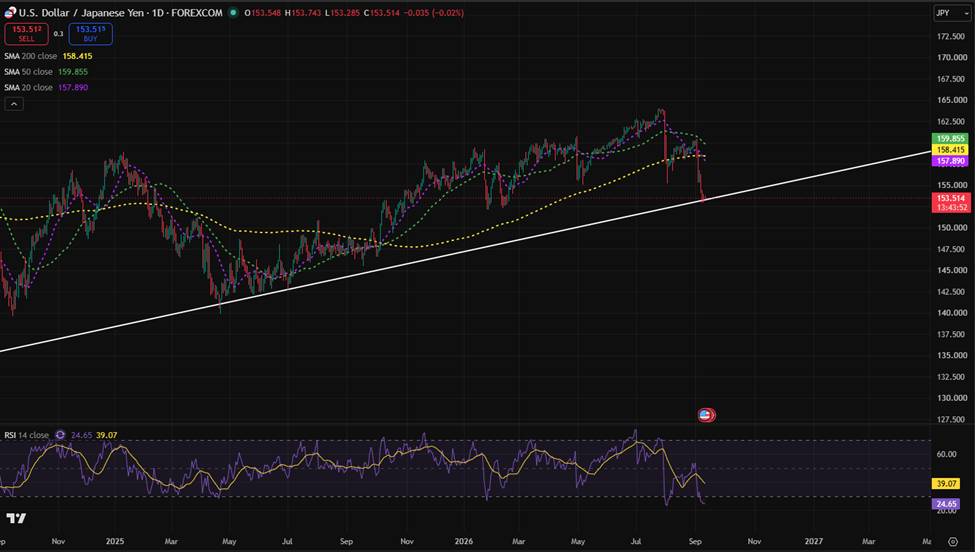The width and height of the screenshot is (975, 552).
Task: Click the purple 157.890 tag on the price axis
Action: 950,161
